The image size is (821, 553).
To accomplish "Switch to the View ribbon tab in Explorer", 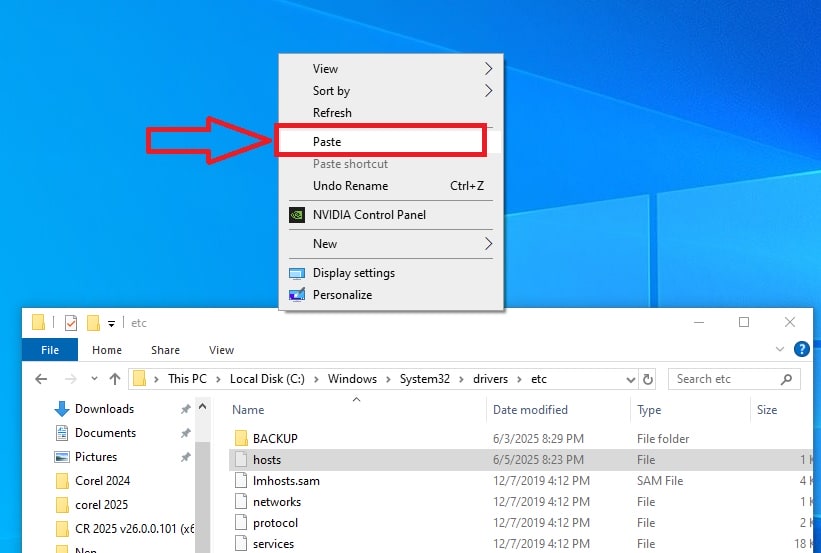I will coord(221,350).
